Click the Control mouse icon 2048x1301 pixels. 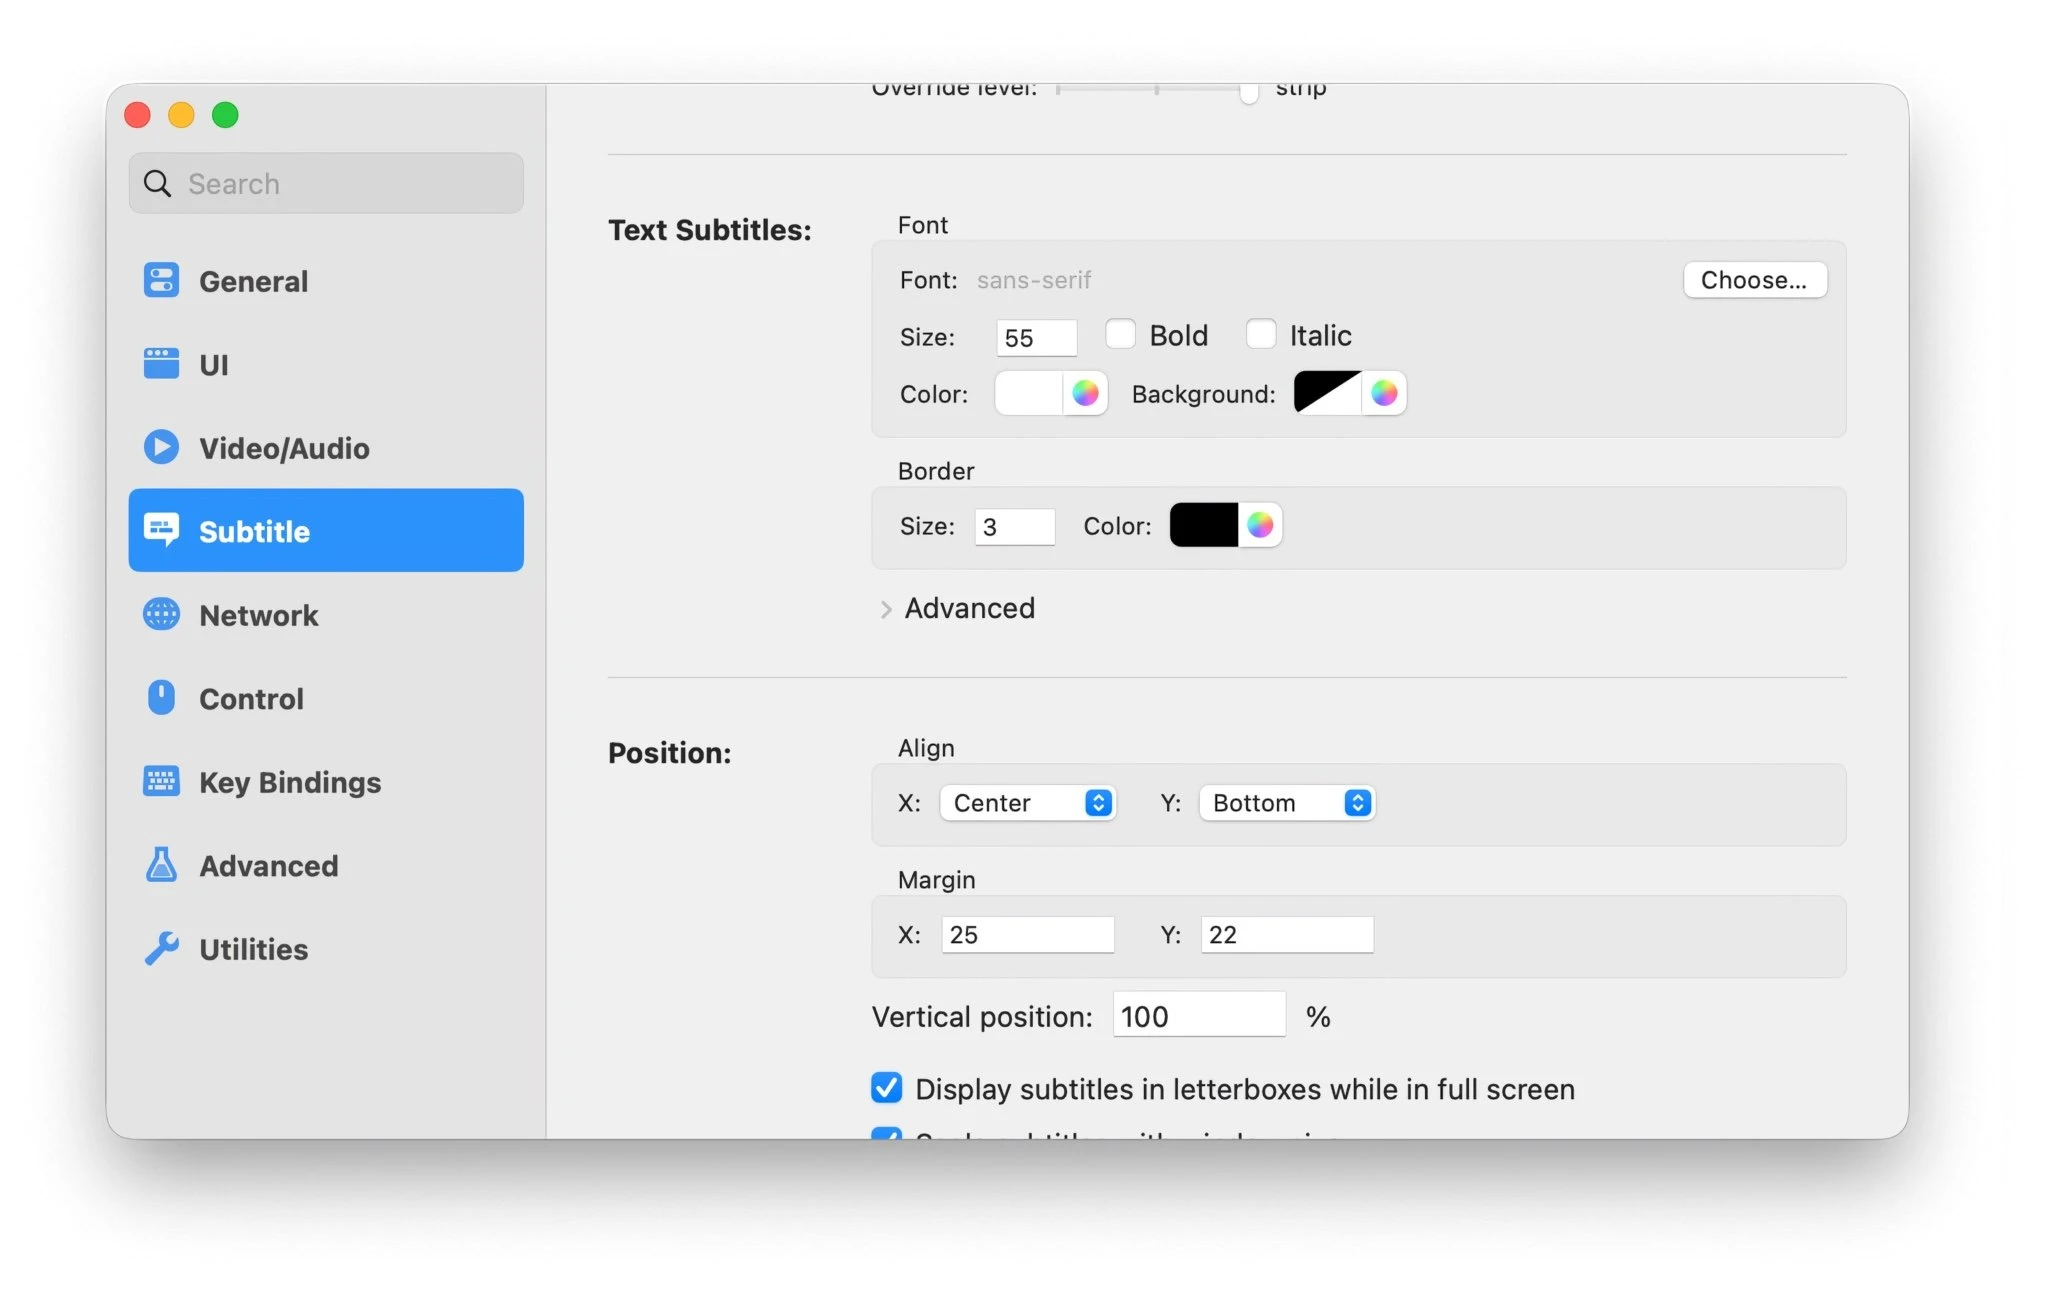[161, 698]
